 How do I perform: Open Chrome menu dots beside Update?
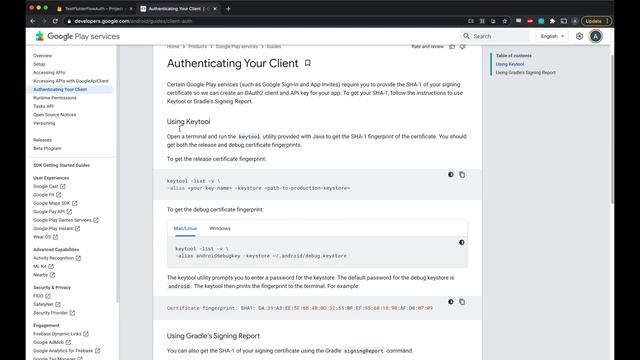point(607,21)
